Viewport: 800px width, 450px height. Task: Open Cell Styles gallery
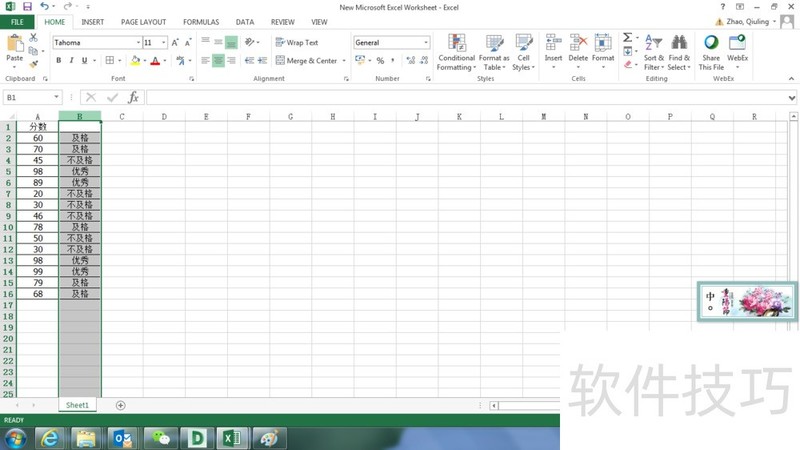pyautogui.click(x=523, y=52)
